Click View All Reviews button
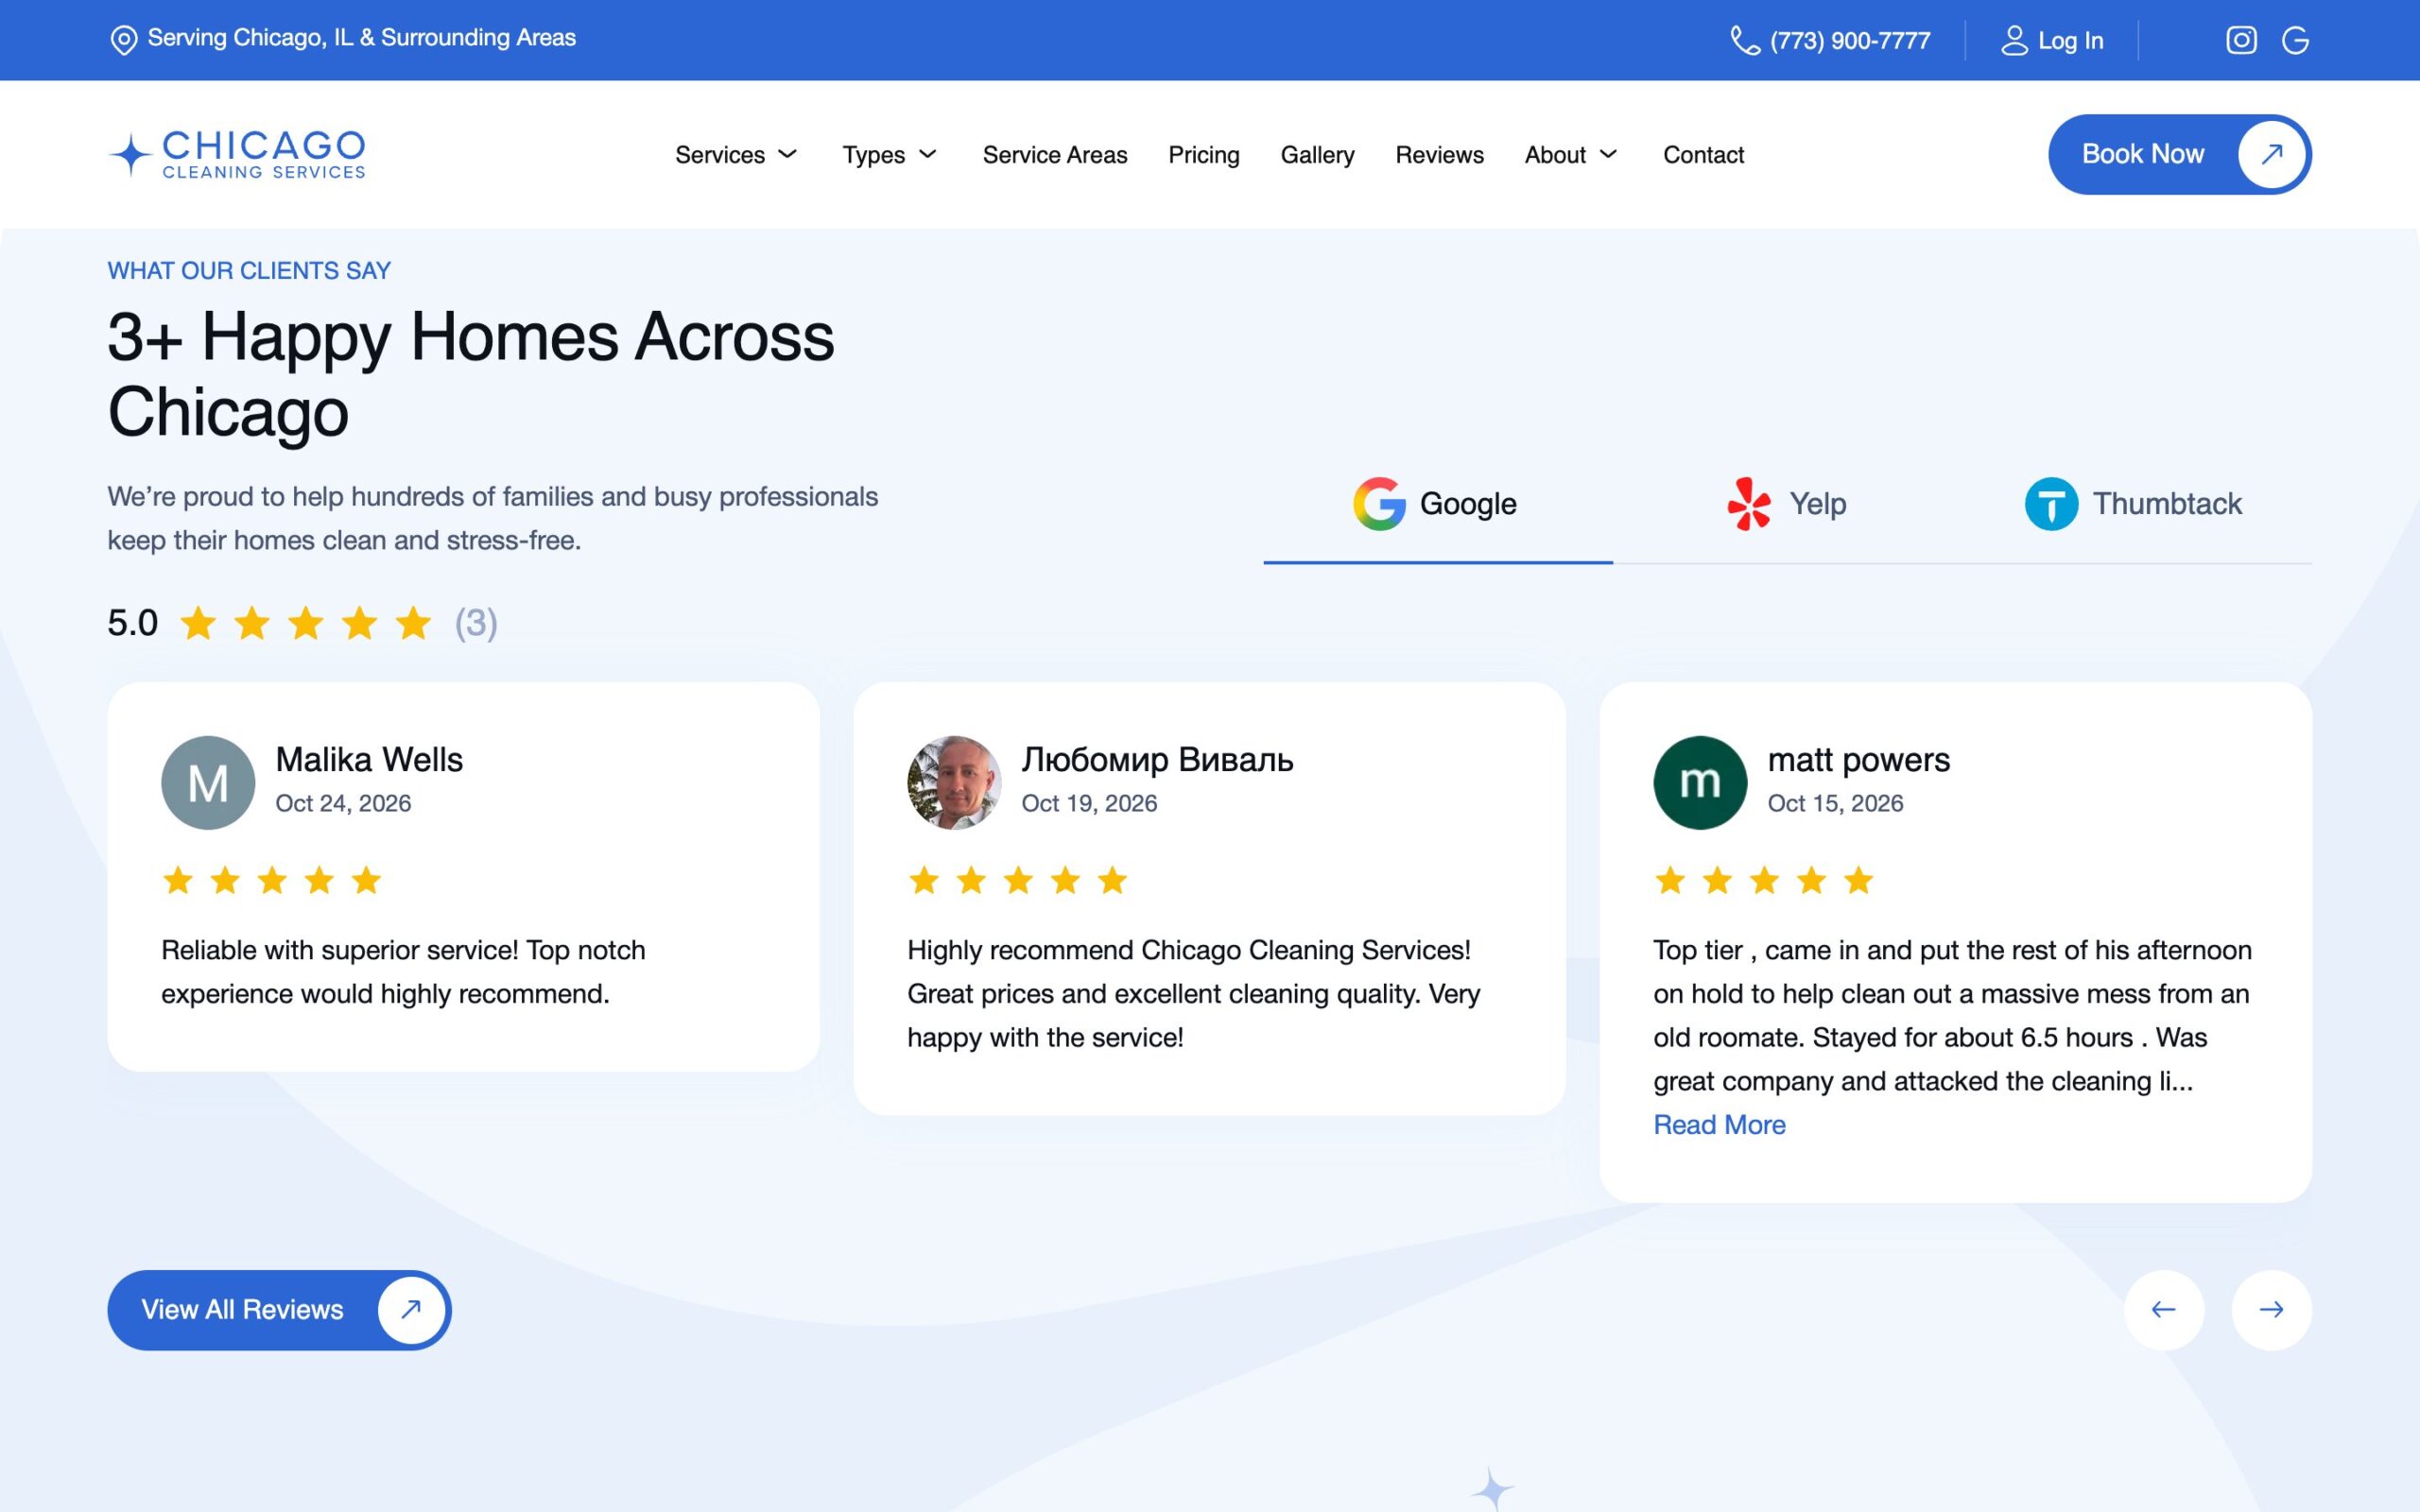This screenshot has height=1512, width=2420. [279, 1309]
